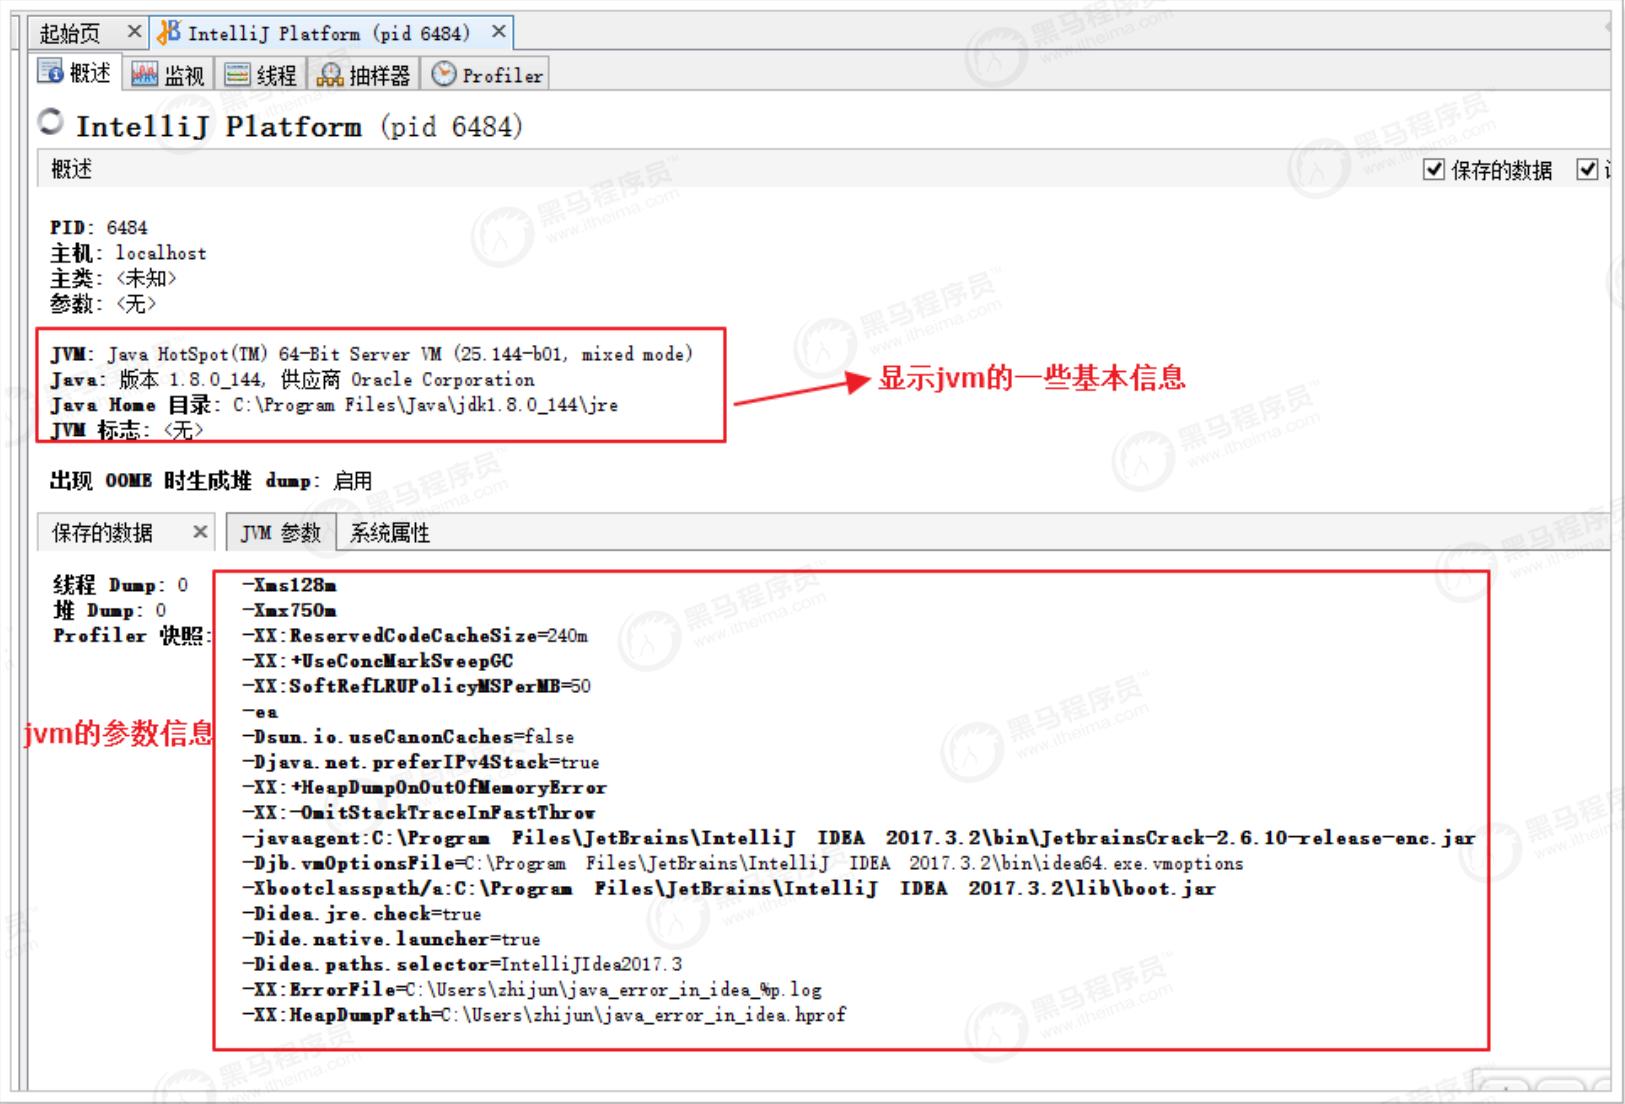Click the -Didea.paths.selector parameter

coord(462,964)
